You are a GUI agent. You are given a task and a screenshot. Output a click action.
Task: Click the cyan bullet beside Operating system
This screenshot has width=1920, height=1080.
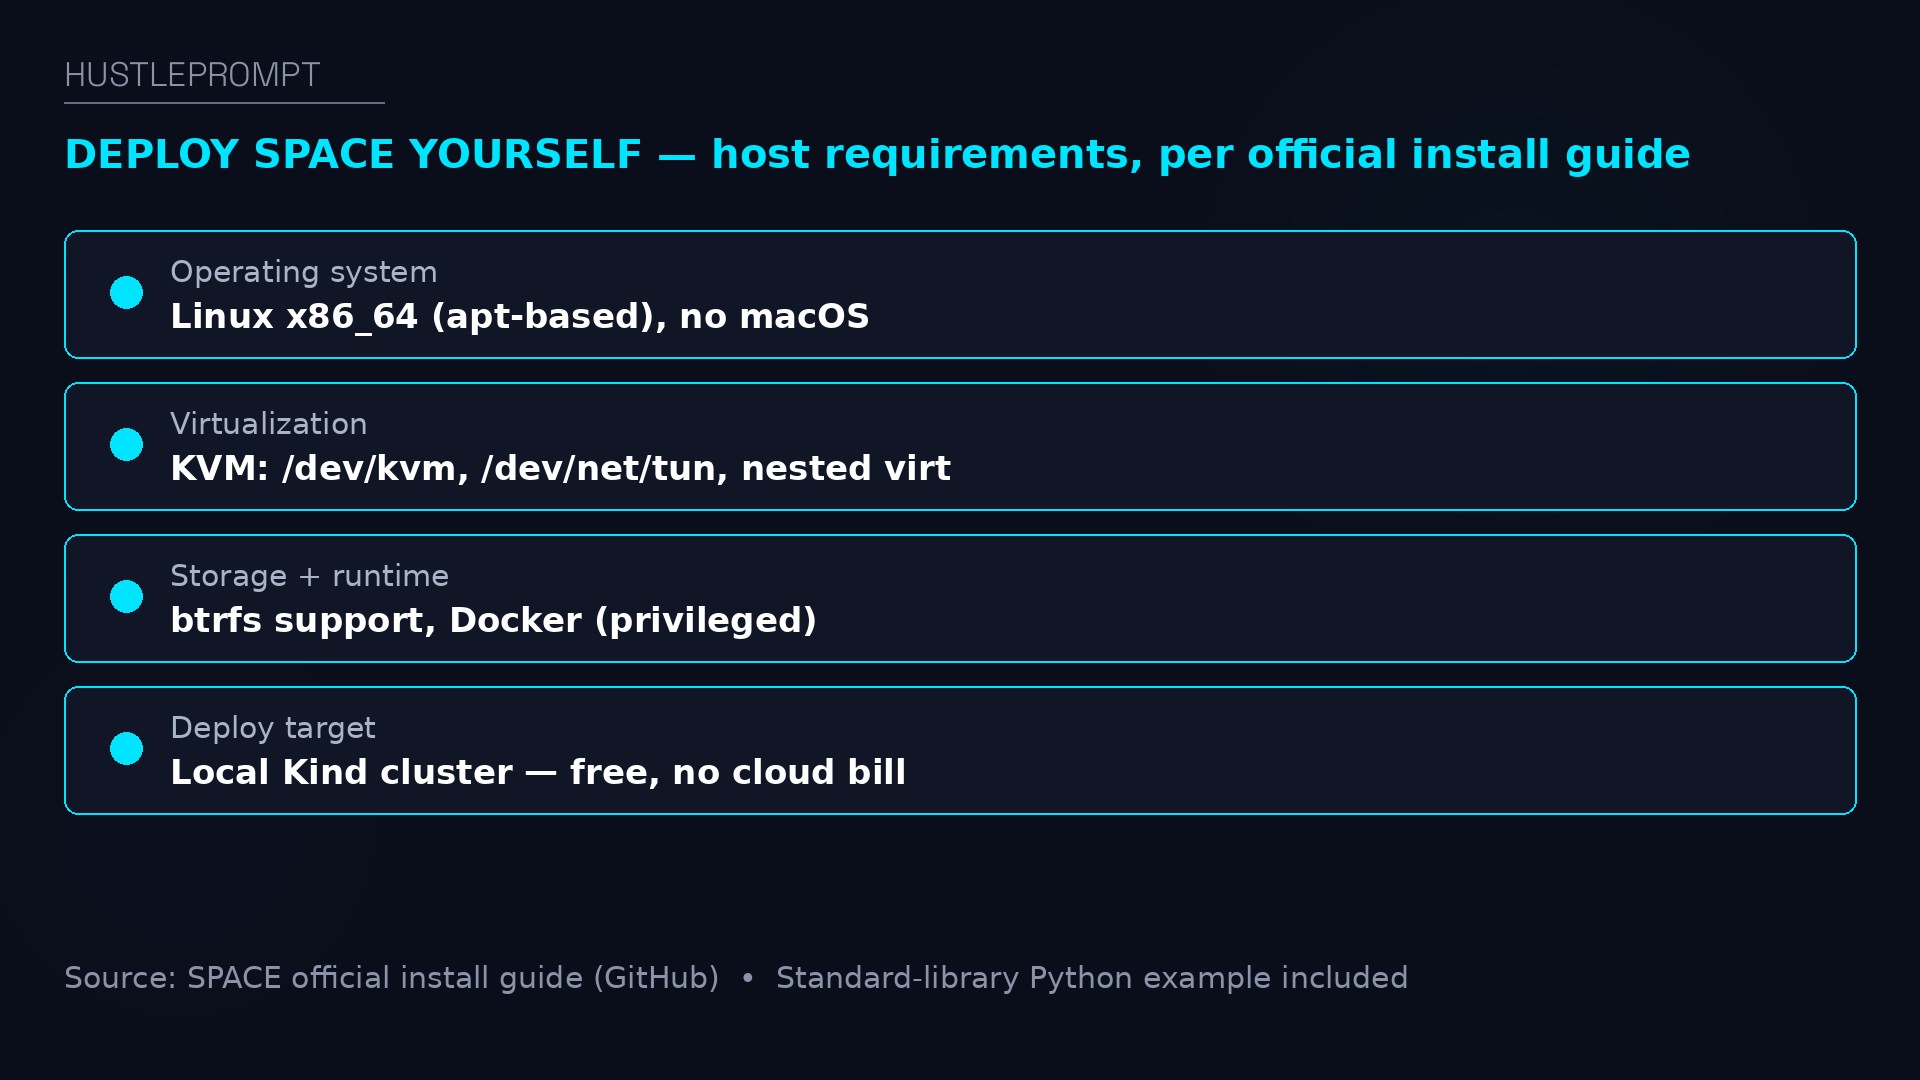click(126, 293)
